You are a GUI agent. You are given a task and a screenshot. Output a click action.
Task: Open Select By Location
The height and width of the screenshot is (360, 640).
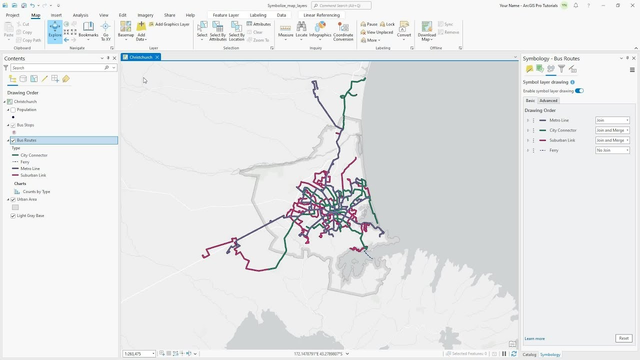[236, 31]
